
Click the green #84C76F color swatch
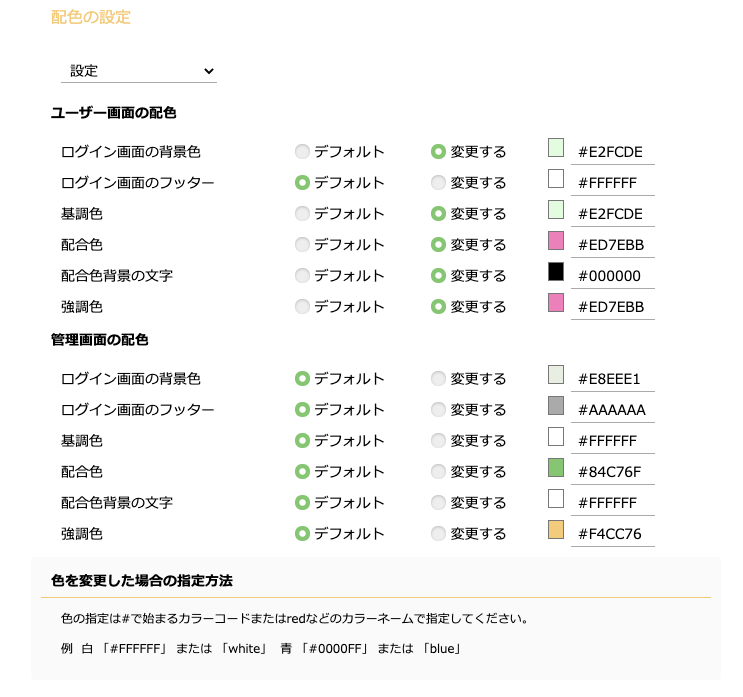[556, 468]
